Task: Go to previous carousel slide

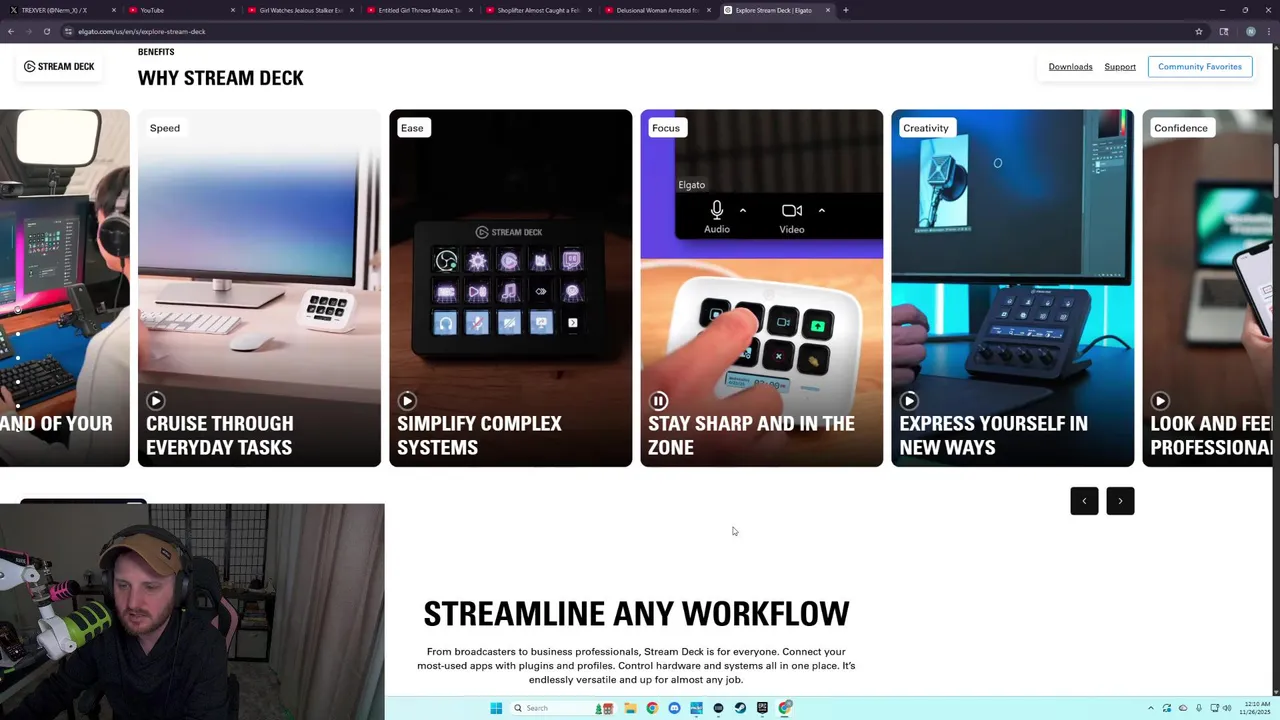Action: [1084, 501]
